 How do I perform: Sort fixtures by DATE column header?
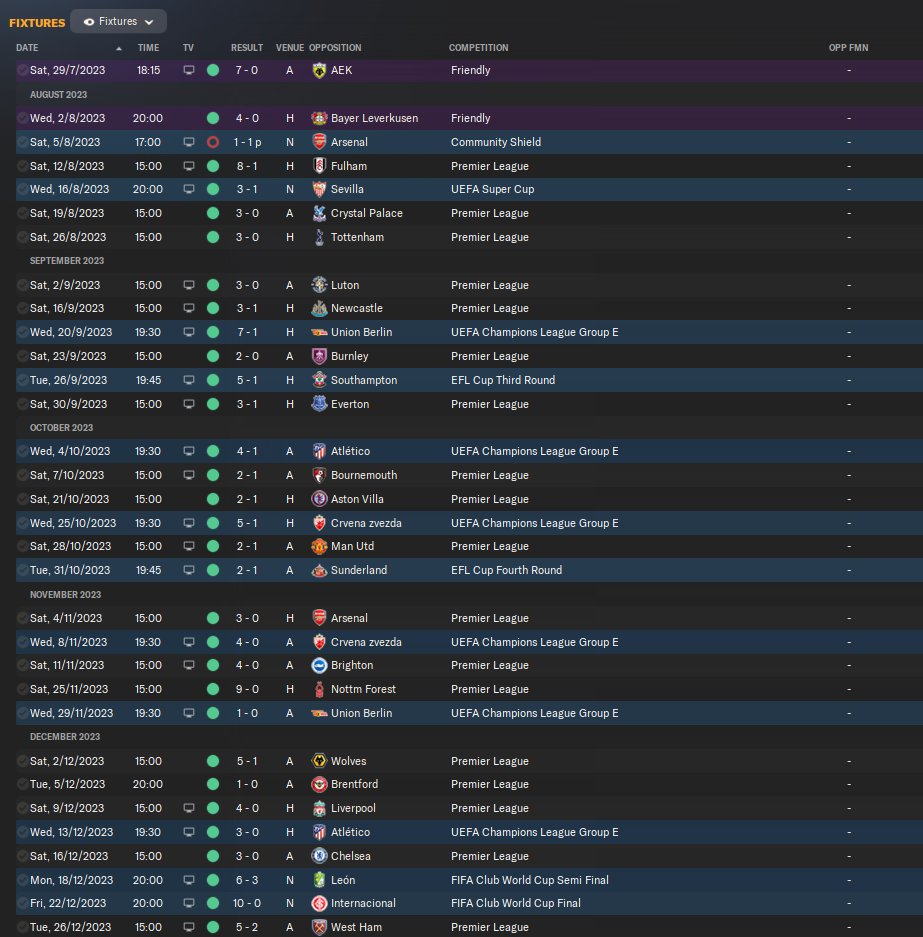point(27,48)
